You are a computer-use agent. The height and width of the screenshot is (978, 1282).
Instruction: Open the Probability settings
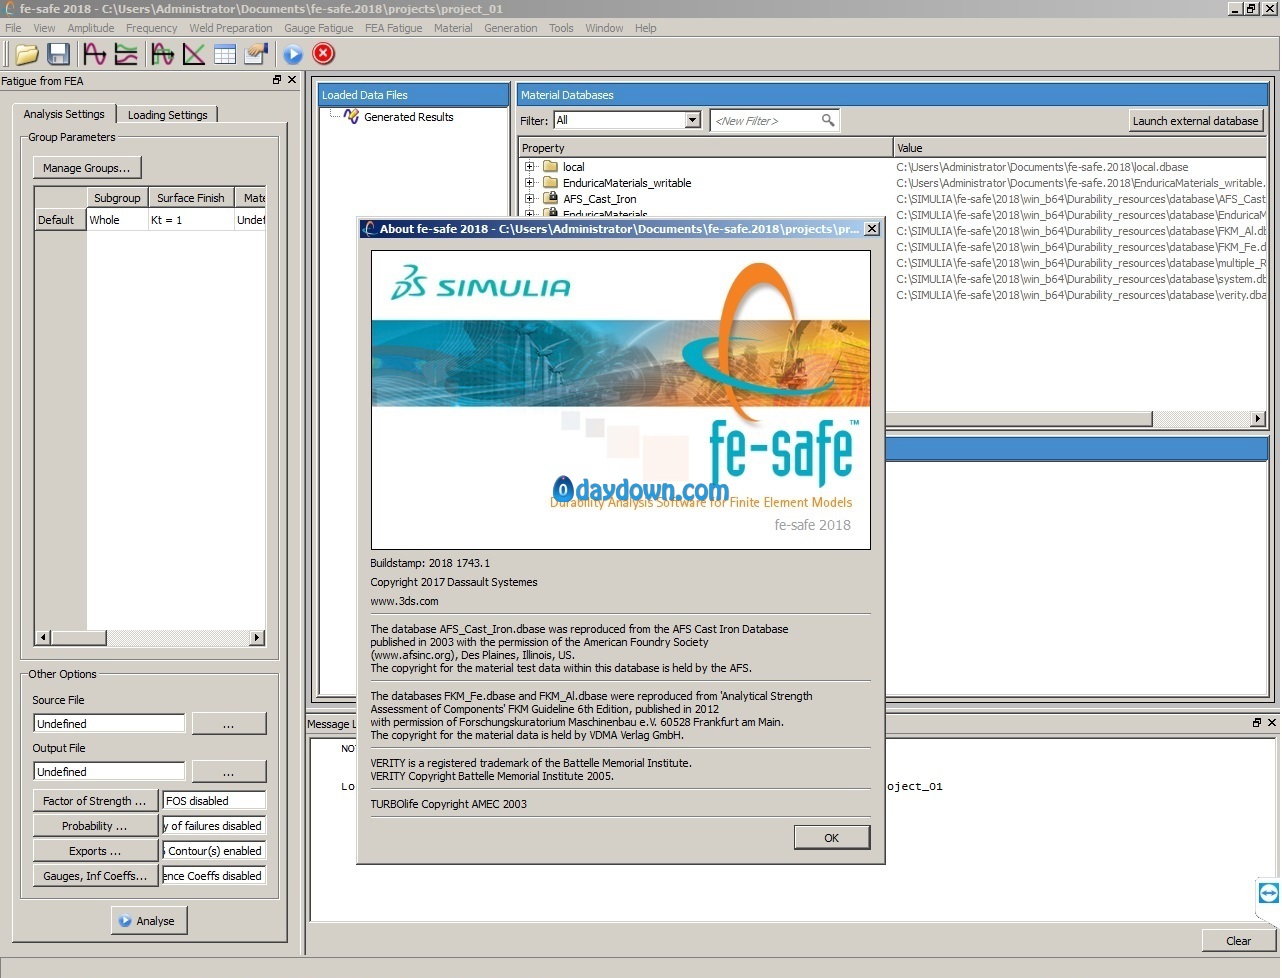coord(95,826)
